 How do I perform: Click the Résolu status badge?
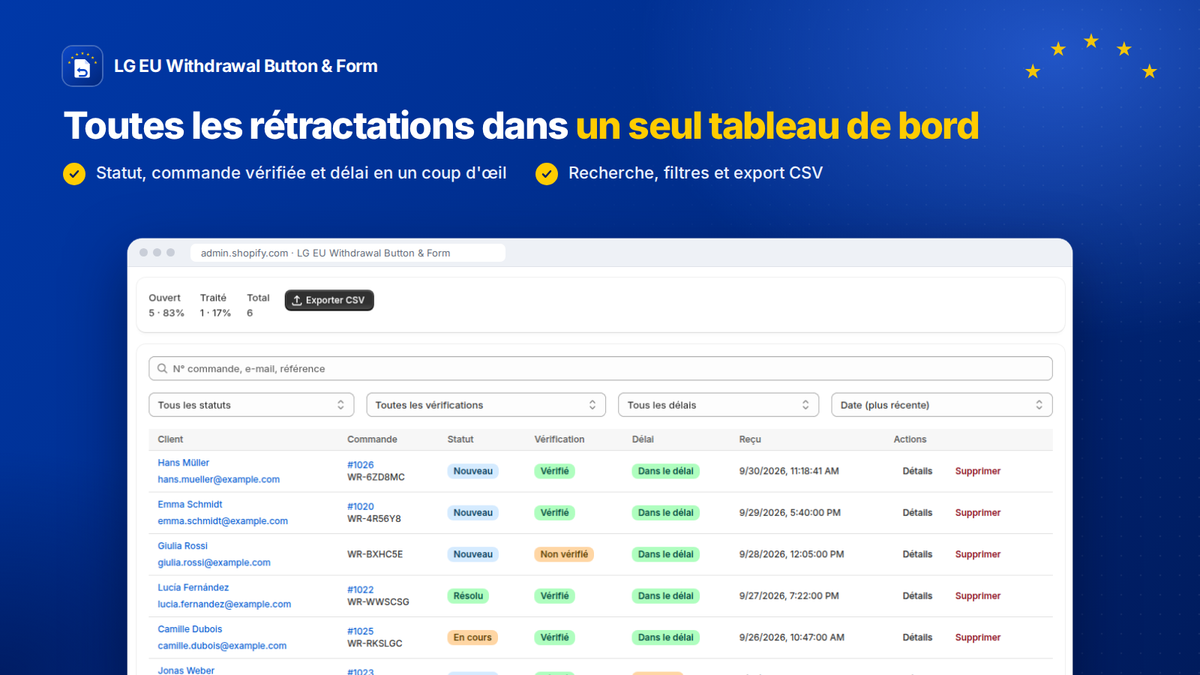468,596
